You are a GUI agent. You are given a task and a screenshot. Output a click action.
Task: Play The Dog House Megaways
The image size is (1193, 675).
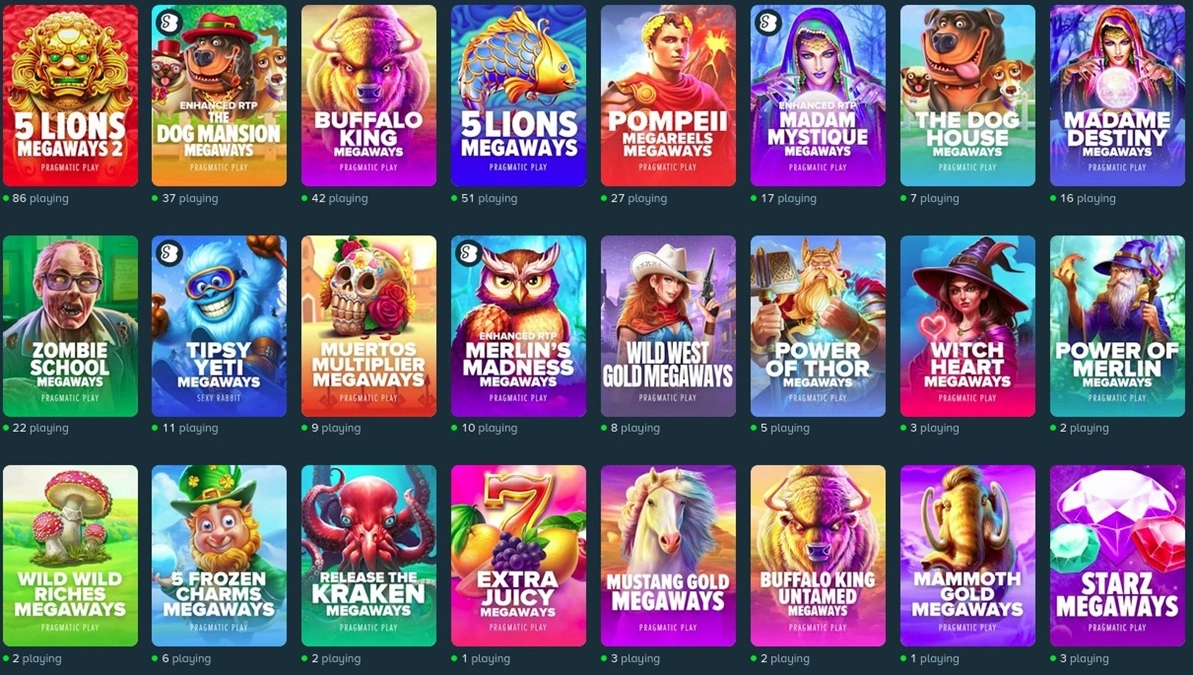[968, 96]
